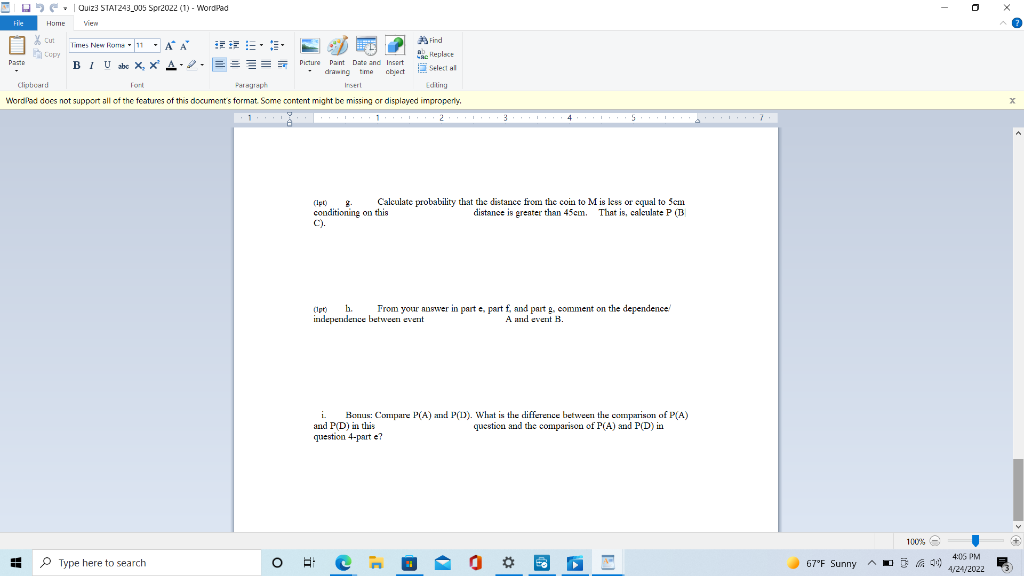
Task: Open the font size dropdown
Action: tap(154, 44)
